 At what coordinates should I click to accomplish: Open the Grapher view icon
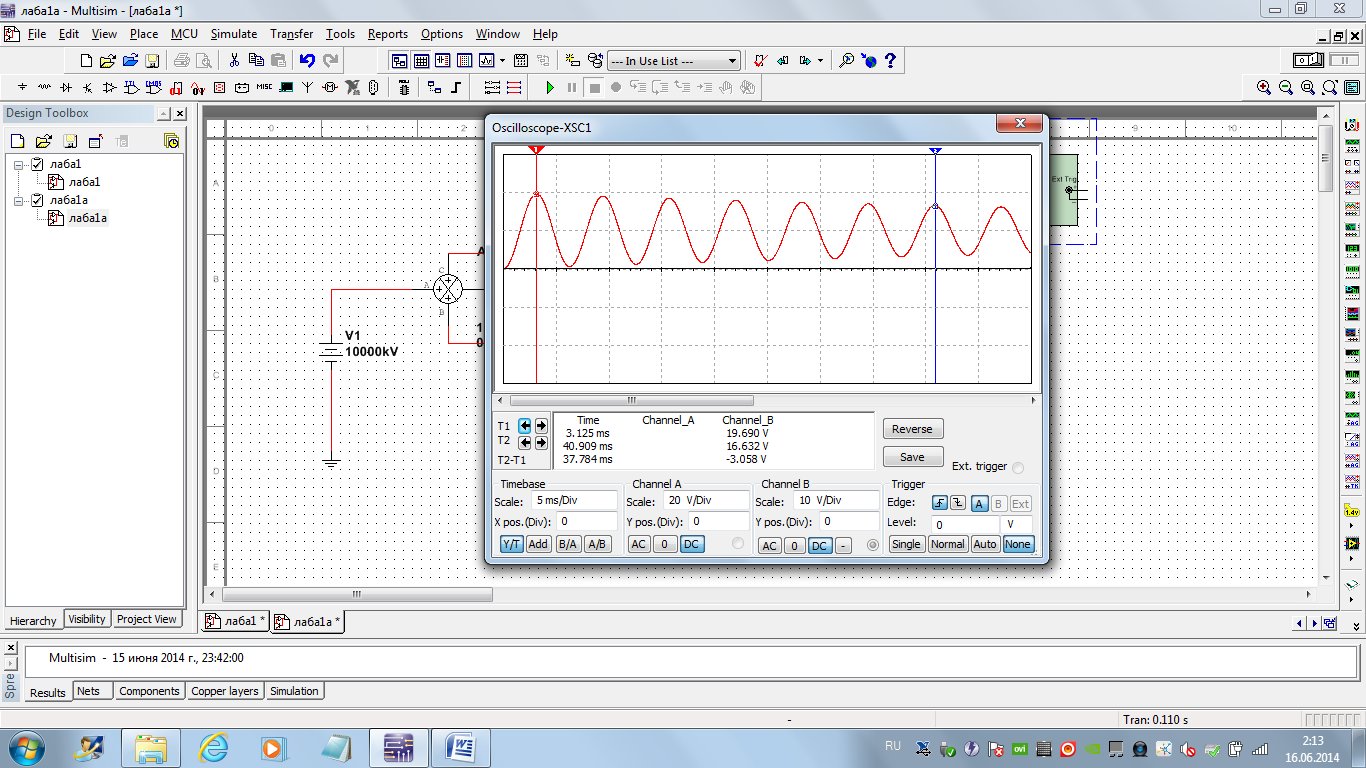[487, 61]
